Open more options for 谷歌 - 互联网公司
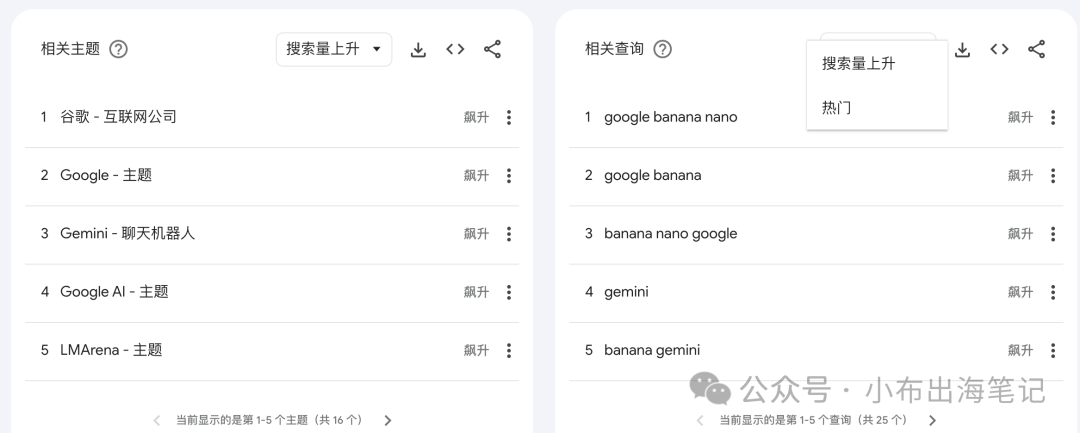This screenshot has width=1080, height=433. (509, 117)
